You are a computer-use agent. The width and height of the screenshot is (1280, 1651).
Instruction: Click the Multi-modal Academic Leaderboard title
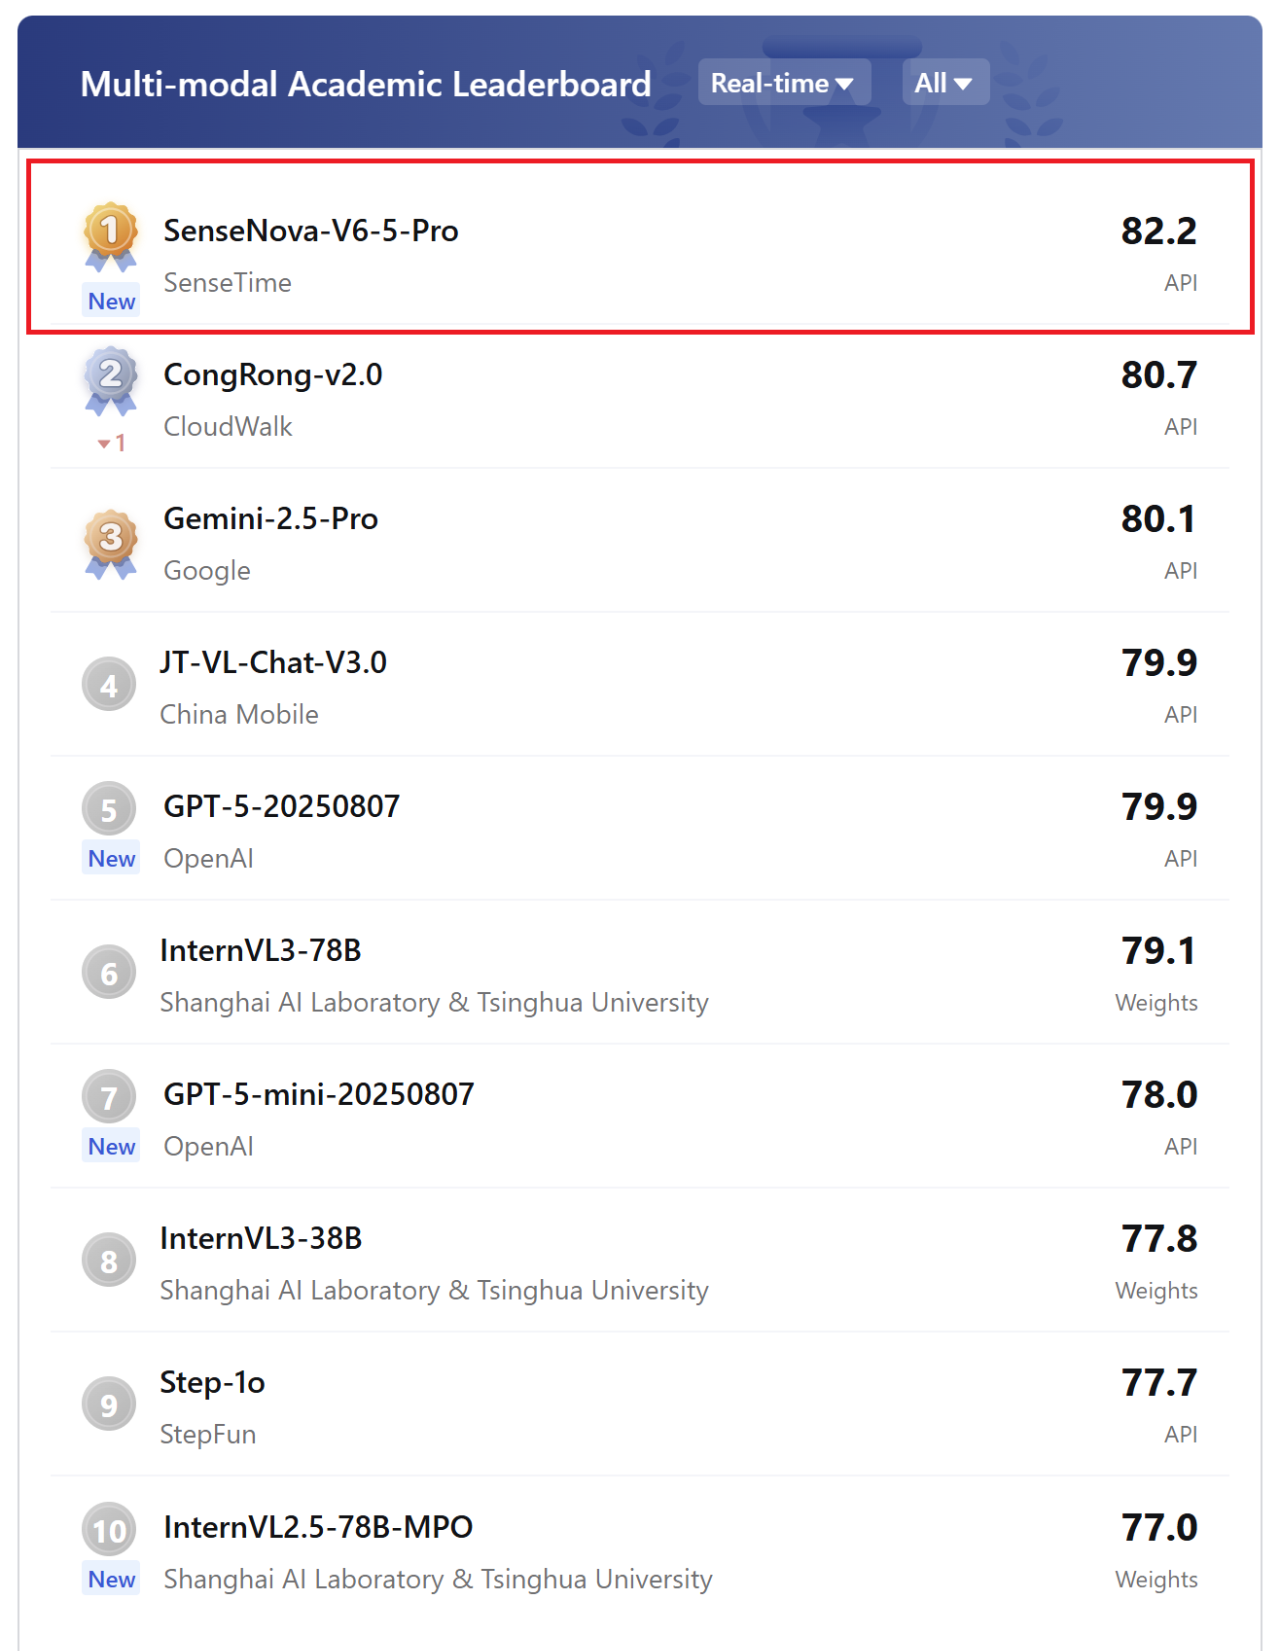pos(365,84)
